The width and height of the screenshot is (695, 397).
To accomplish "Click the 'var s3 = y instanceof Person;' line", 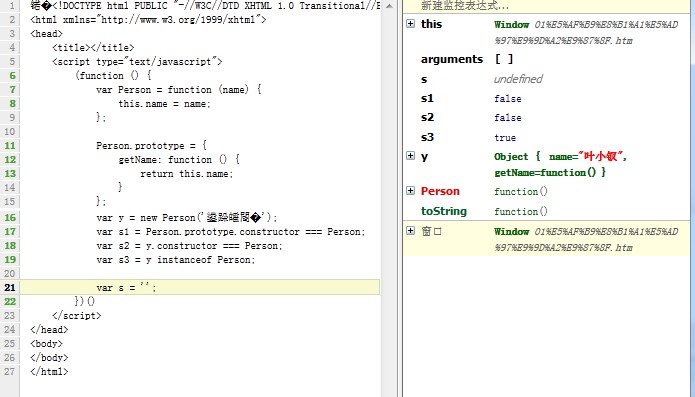I will 176,260.
